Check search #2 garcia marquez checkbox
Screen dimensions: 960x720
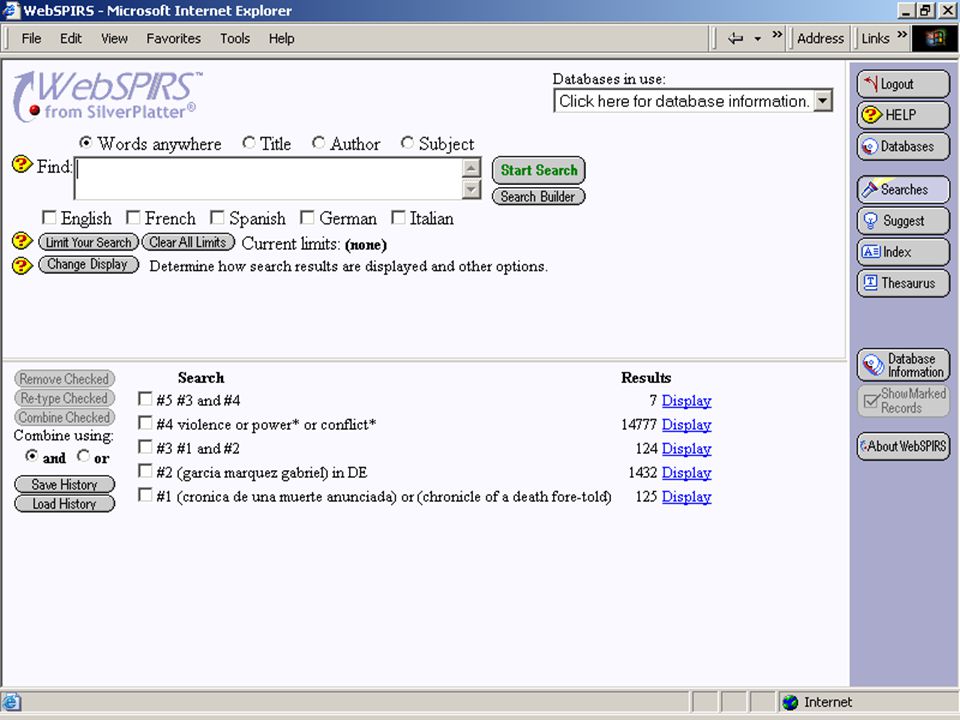pos(145,471)
